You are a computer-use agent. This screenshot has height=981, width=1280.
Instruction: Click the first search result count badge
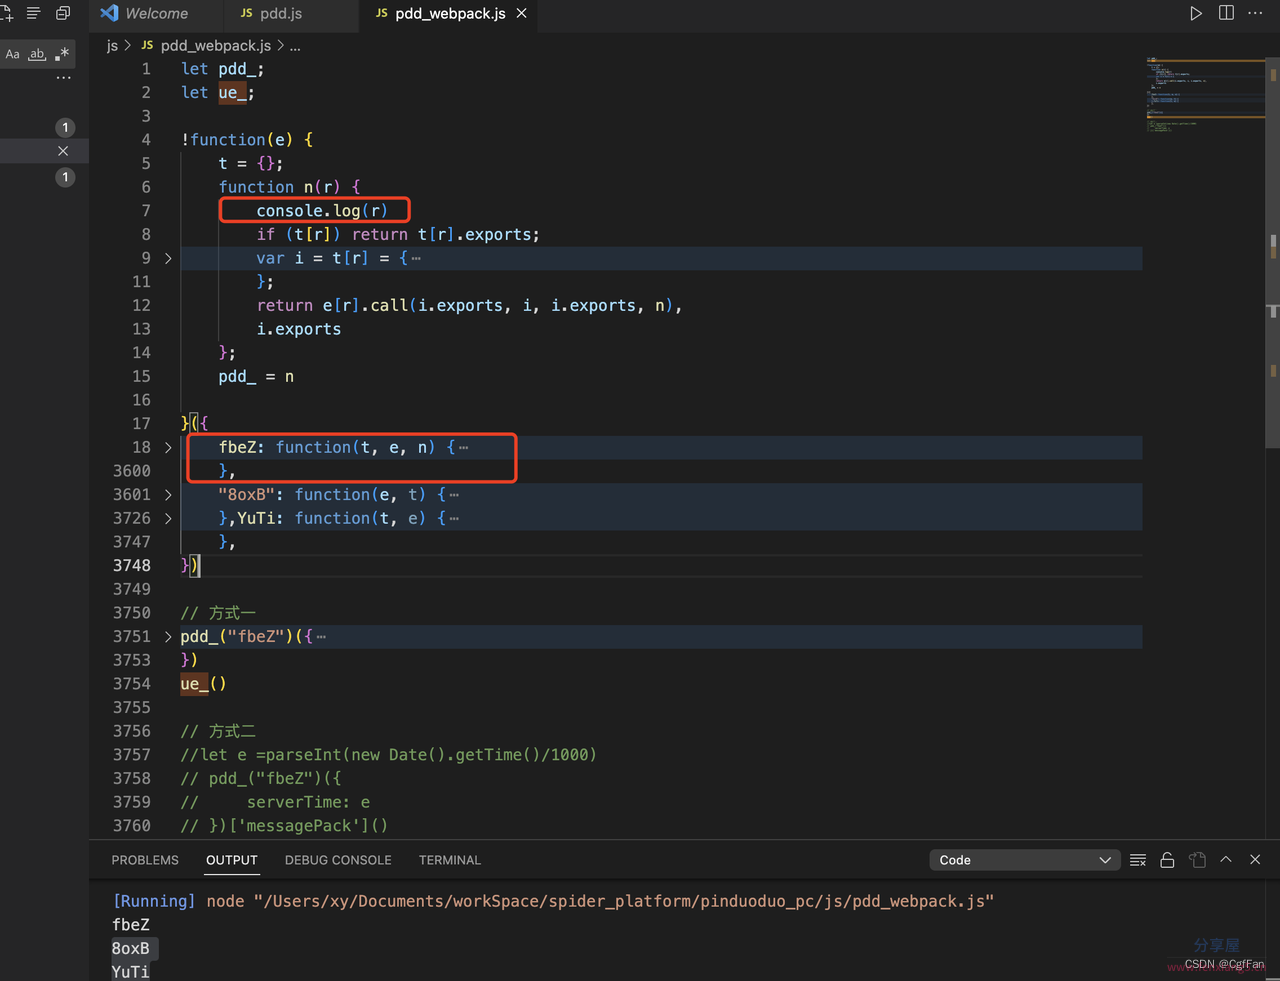point(65,127)
